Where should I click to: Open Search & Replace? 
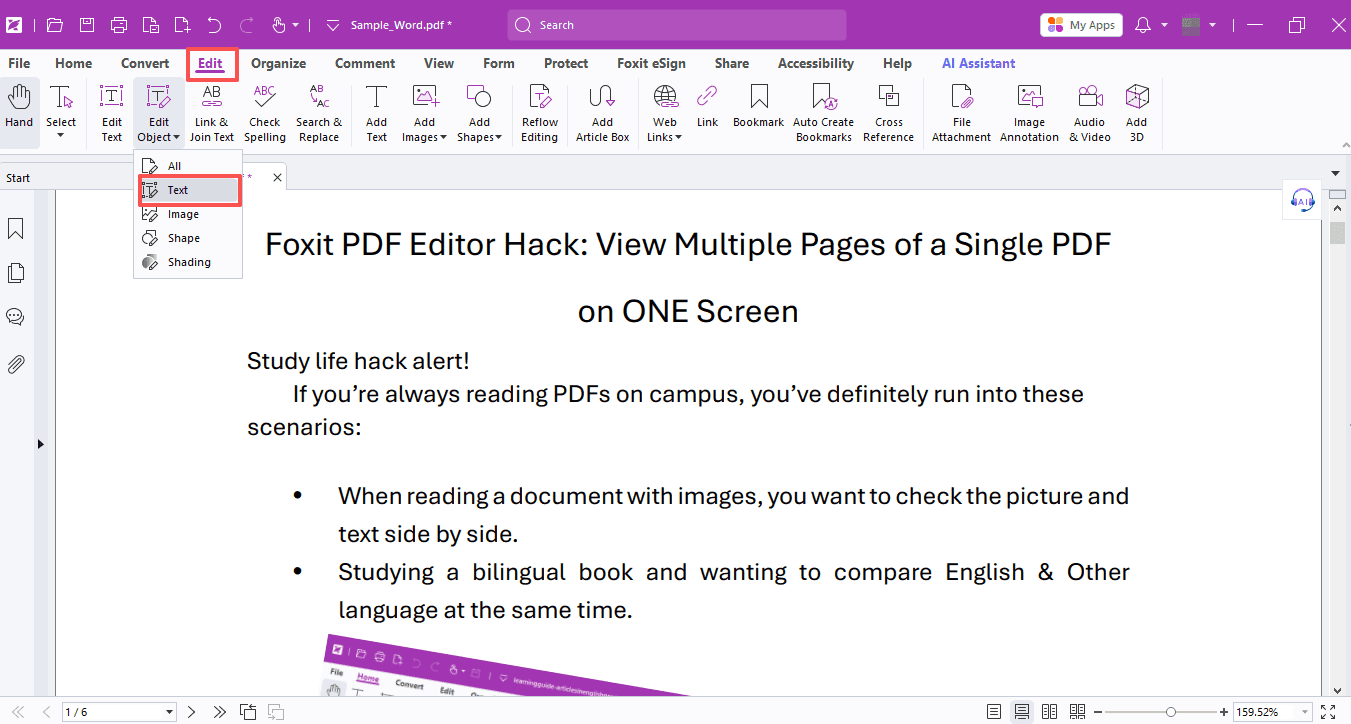coord(319,113)
